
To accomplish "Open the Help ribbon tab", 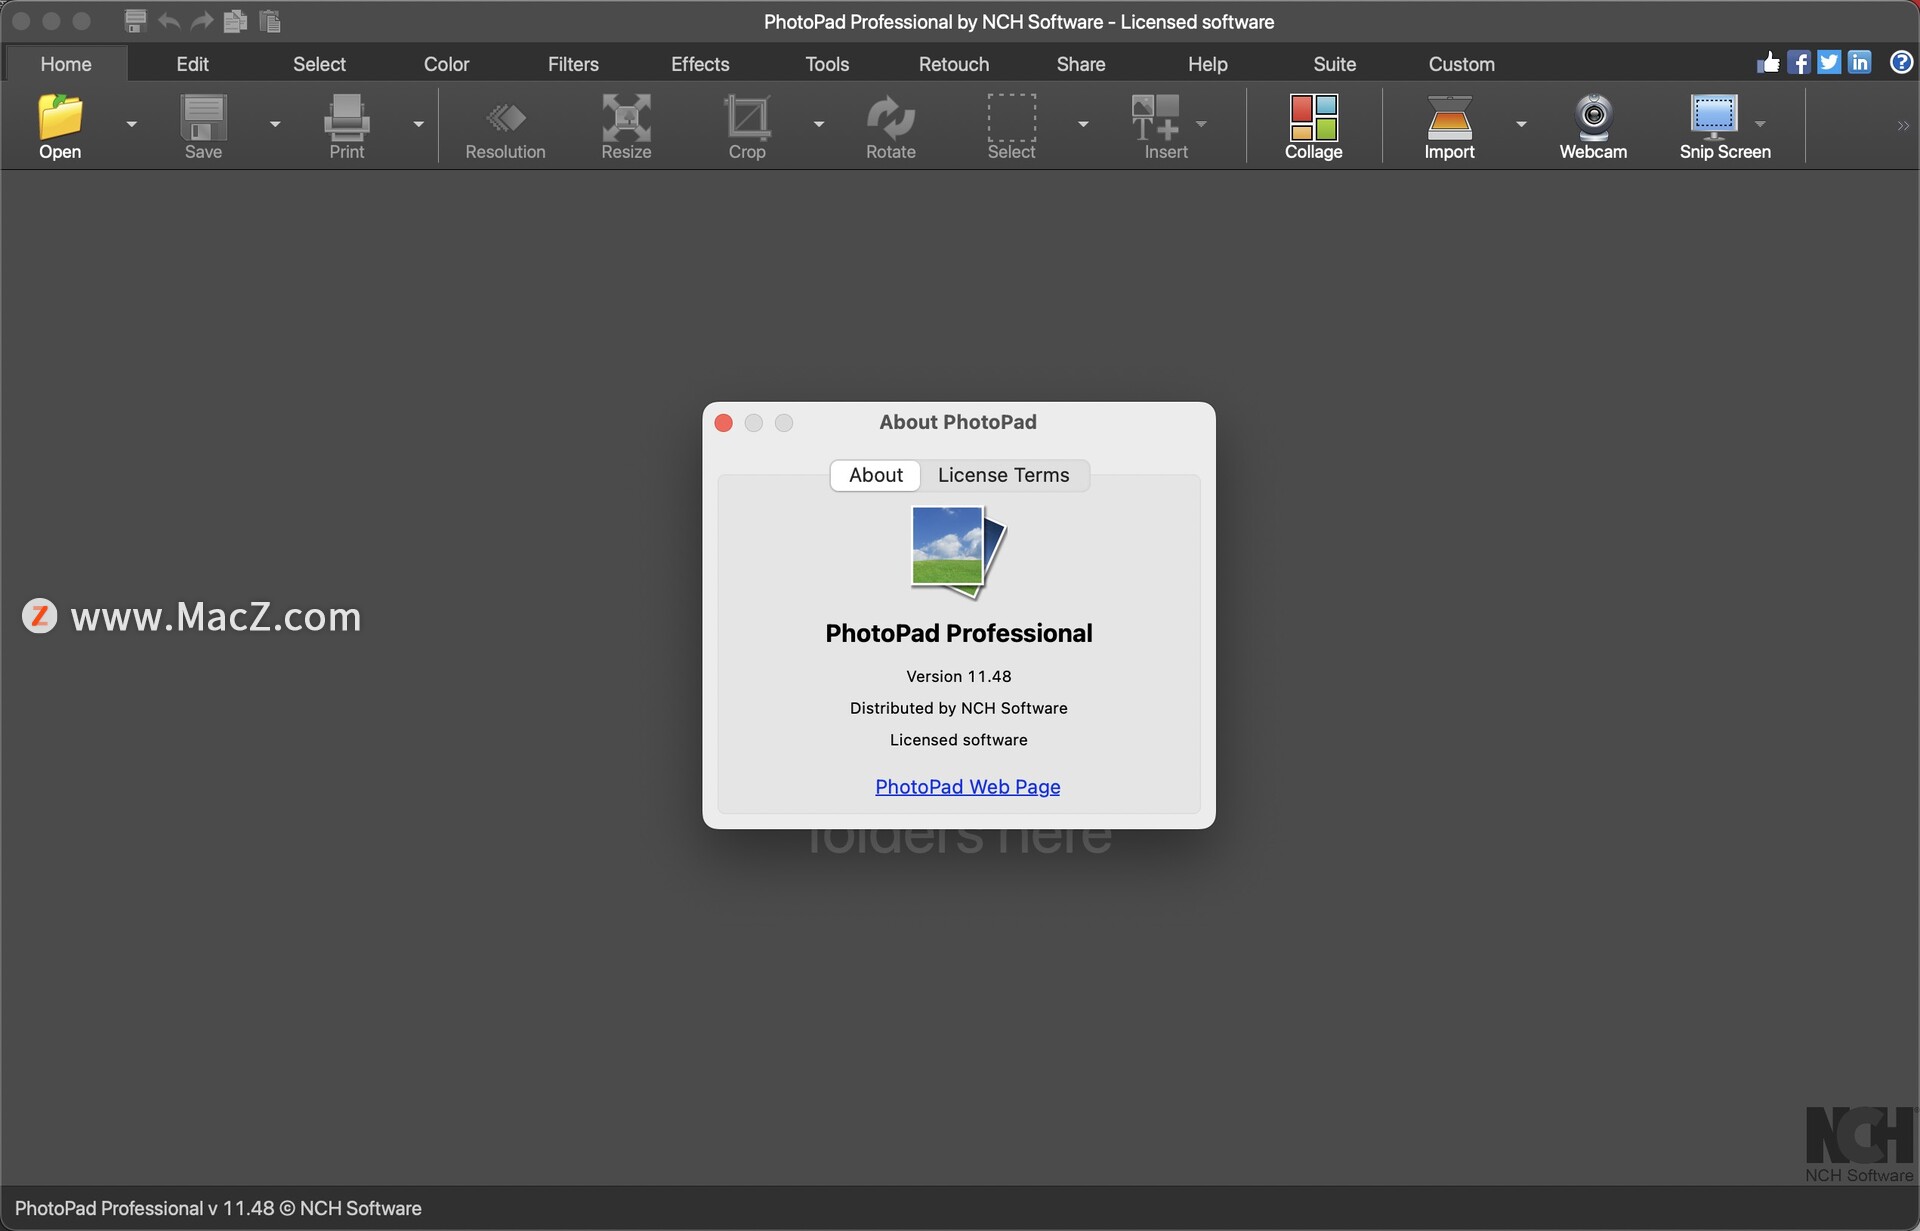I will (x=1207, y=64).
